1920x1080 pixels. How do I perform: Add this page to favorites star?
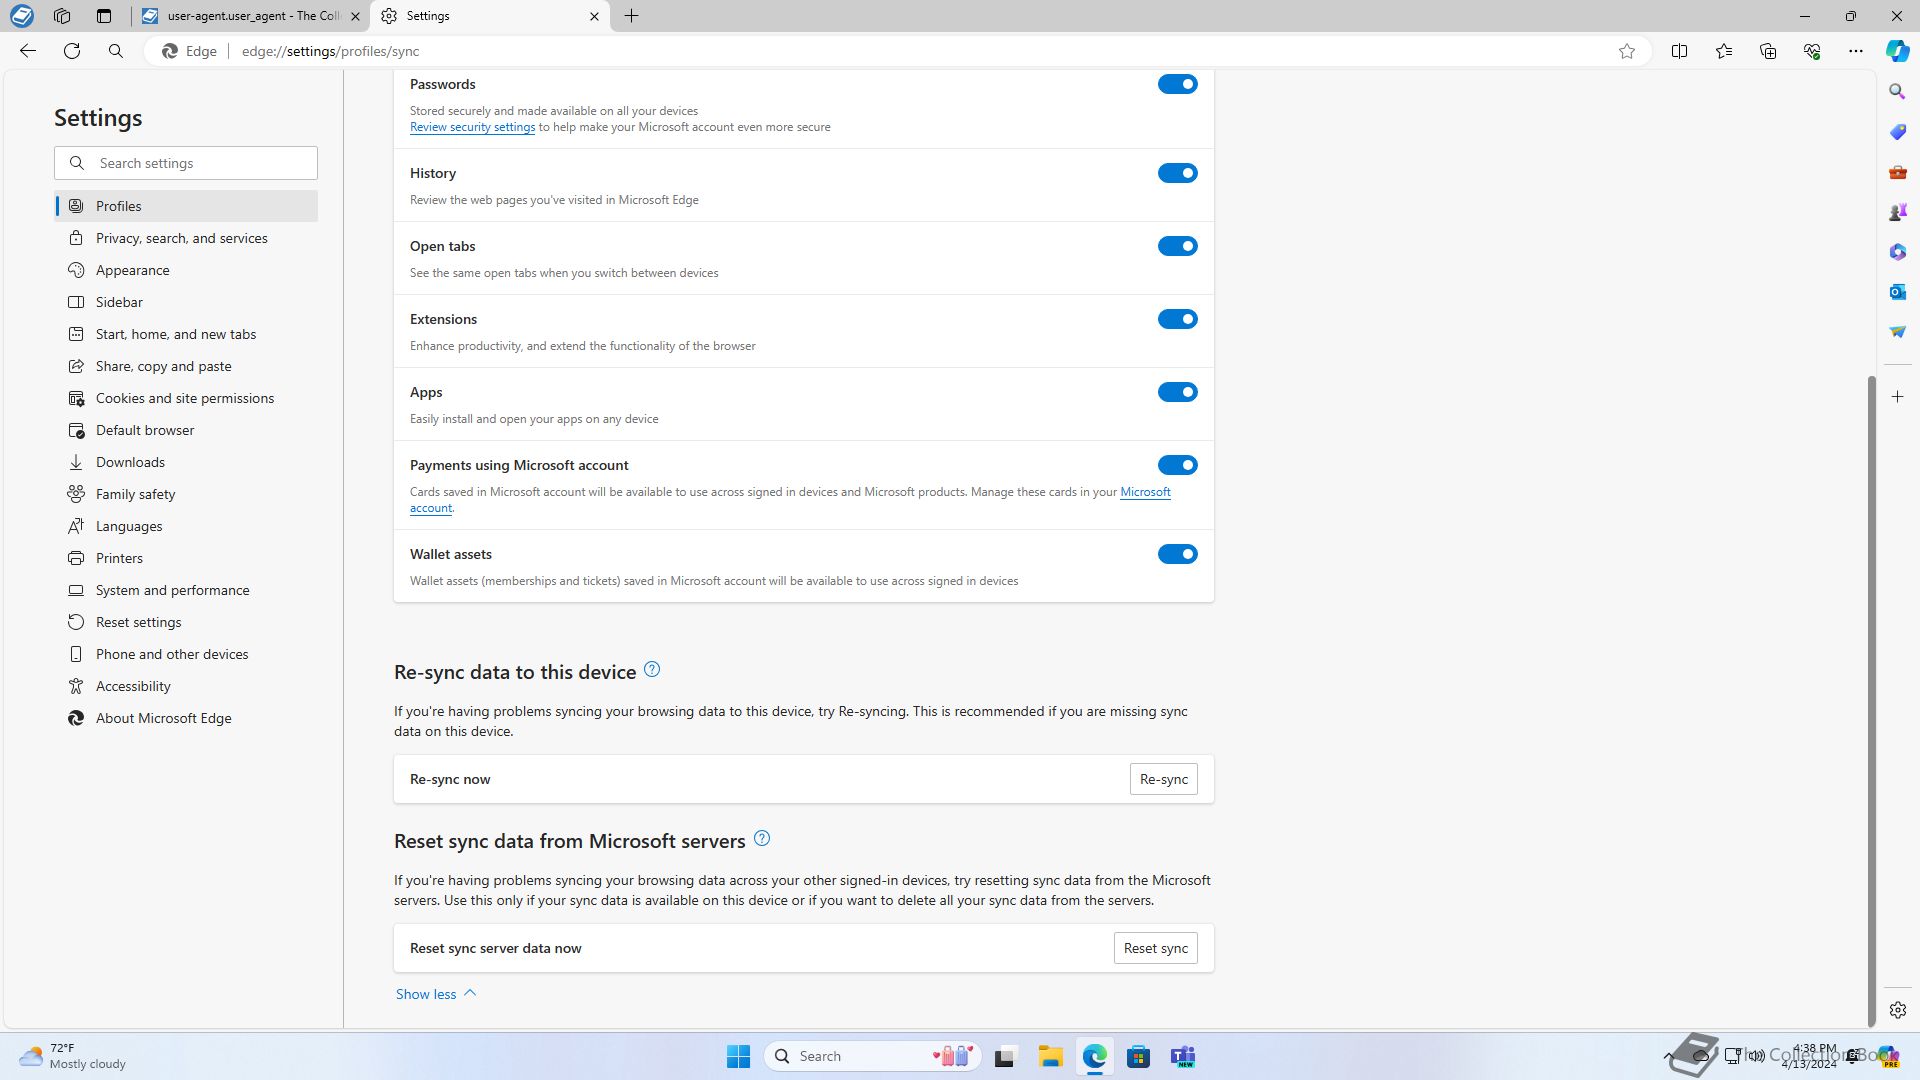click(x=1627, y=51)
